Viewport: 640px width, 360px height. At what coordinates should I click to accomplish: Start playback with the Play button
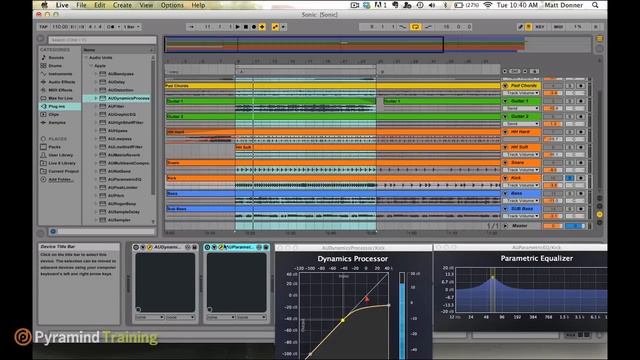tap(238, 27)
